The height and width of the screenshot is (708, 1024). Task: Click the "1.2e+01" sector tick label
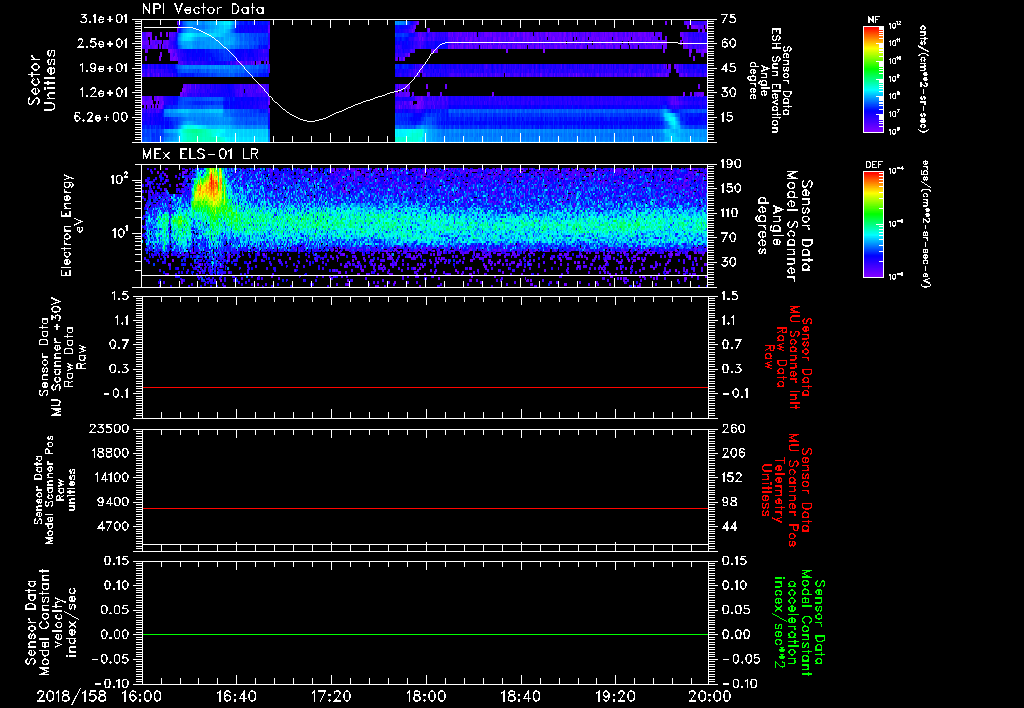tap(104, 93)
